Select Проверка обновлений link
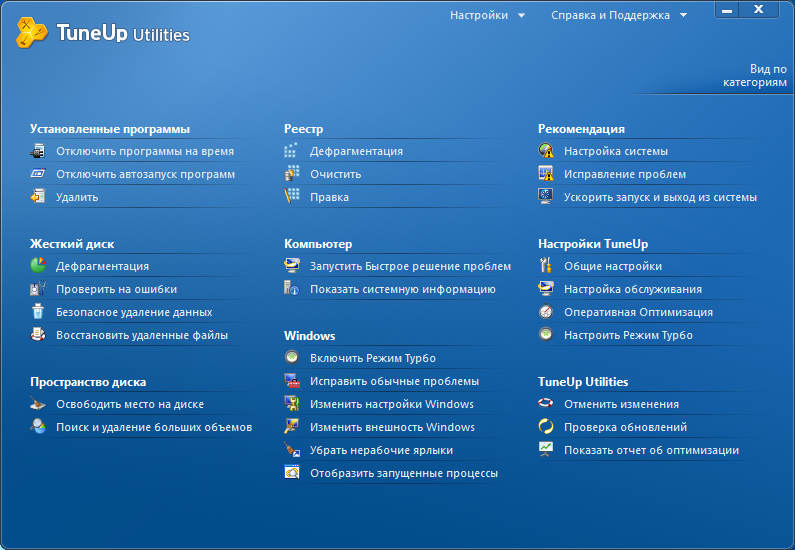The height and width of the screenshot is (550, 795). pos(626,427)
